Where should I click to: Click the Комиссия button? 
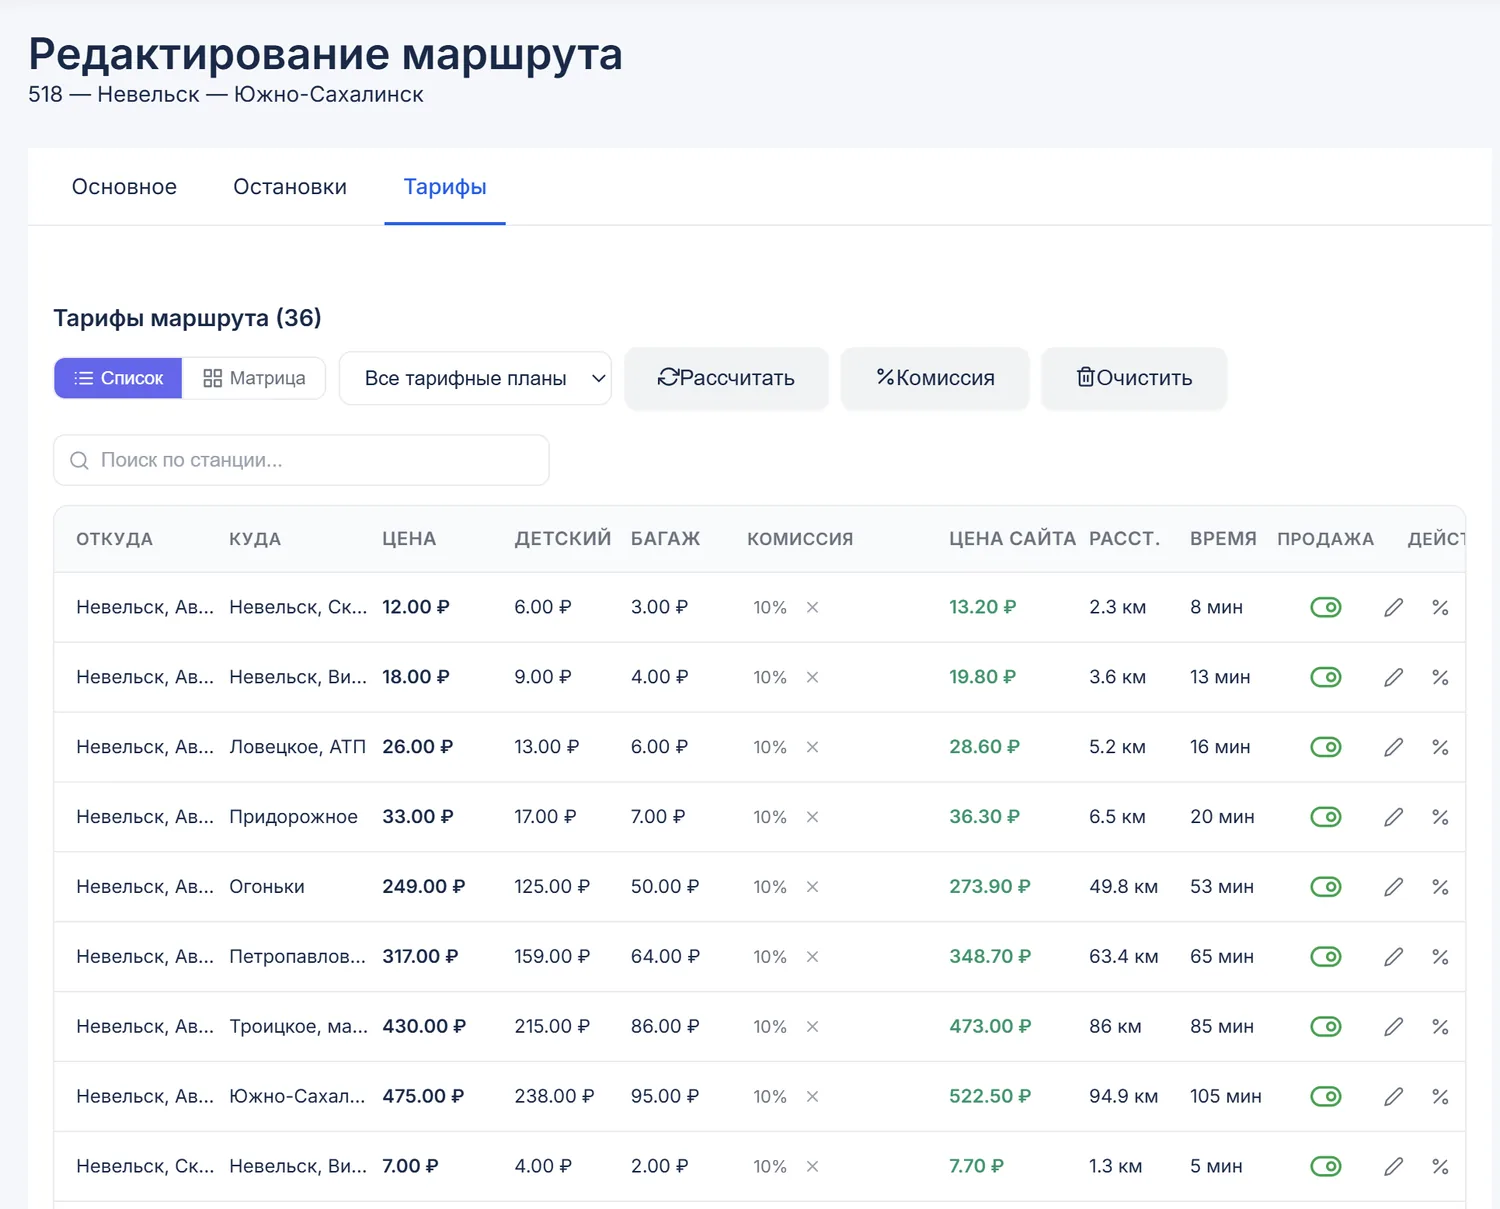tap(935, 378)
